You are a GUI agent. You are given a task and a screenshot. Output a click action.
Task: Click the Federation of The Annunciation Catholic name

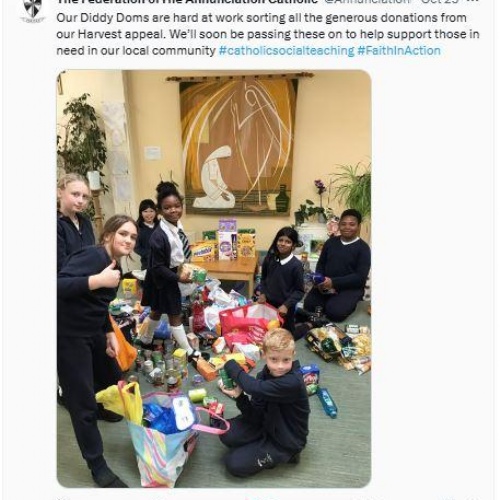[x=187, y=2]
